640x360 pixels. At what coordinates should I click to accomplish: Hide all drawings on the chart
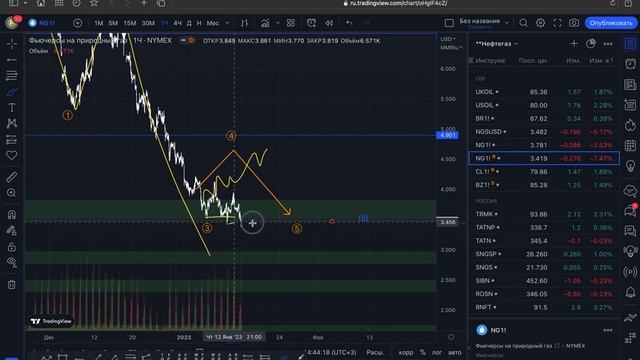coord(11,263)
